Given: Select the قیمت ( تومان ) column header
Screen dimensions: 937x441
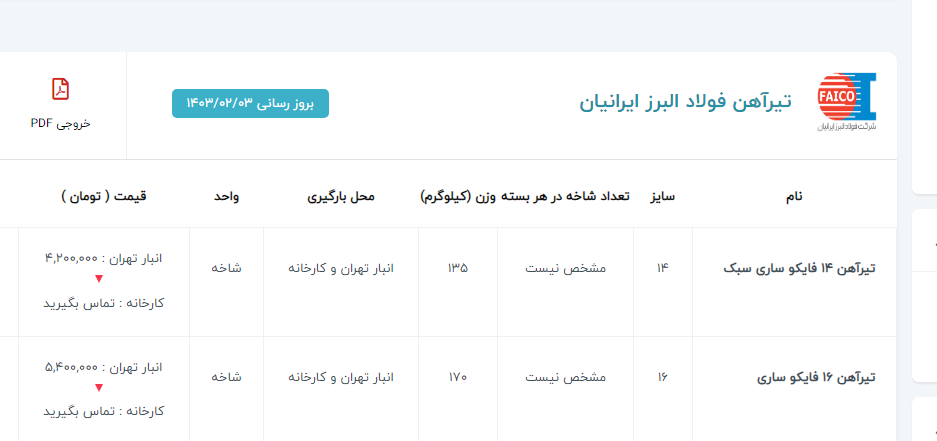Looking at the screenshot, I should (103, 196).
